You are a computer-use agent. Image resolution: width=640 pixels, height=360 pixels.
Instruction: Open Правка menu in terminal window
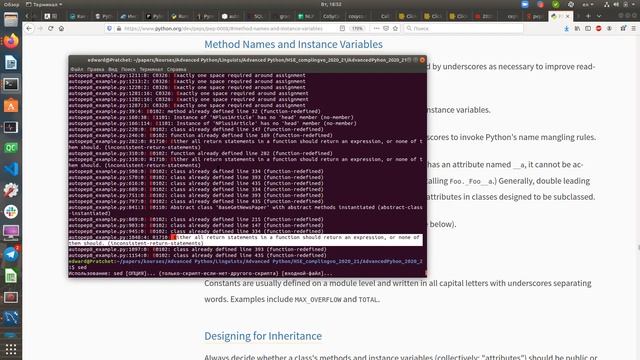point(96,69)
